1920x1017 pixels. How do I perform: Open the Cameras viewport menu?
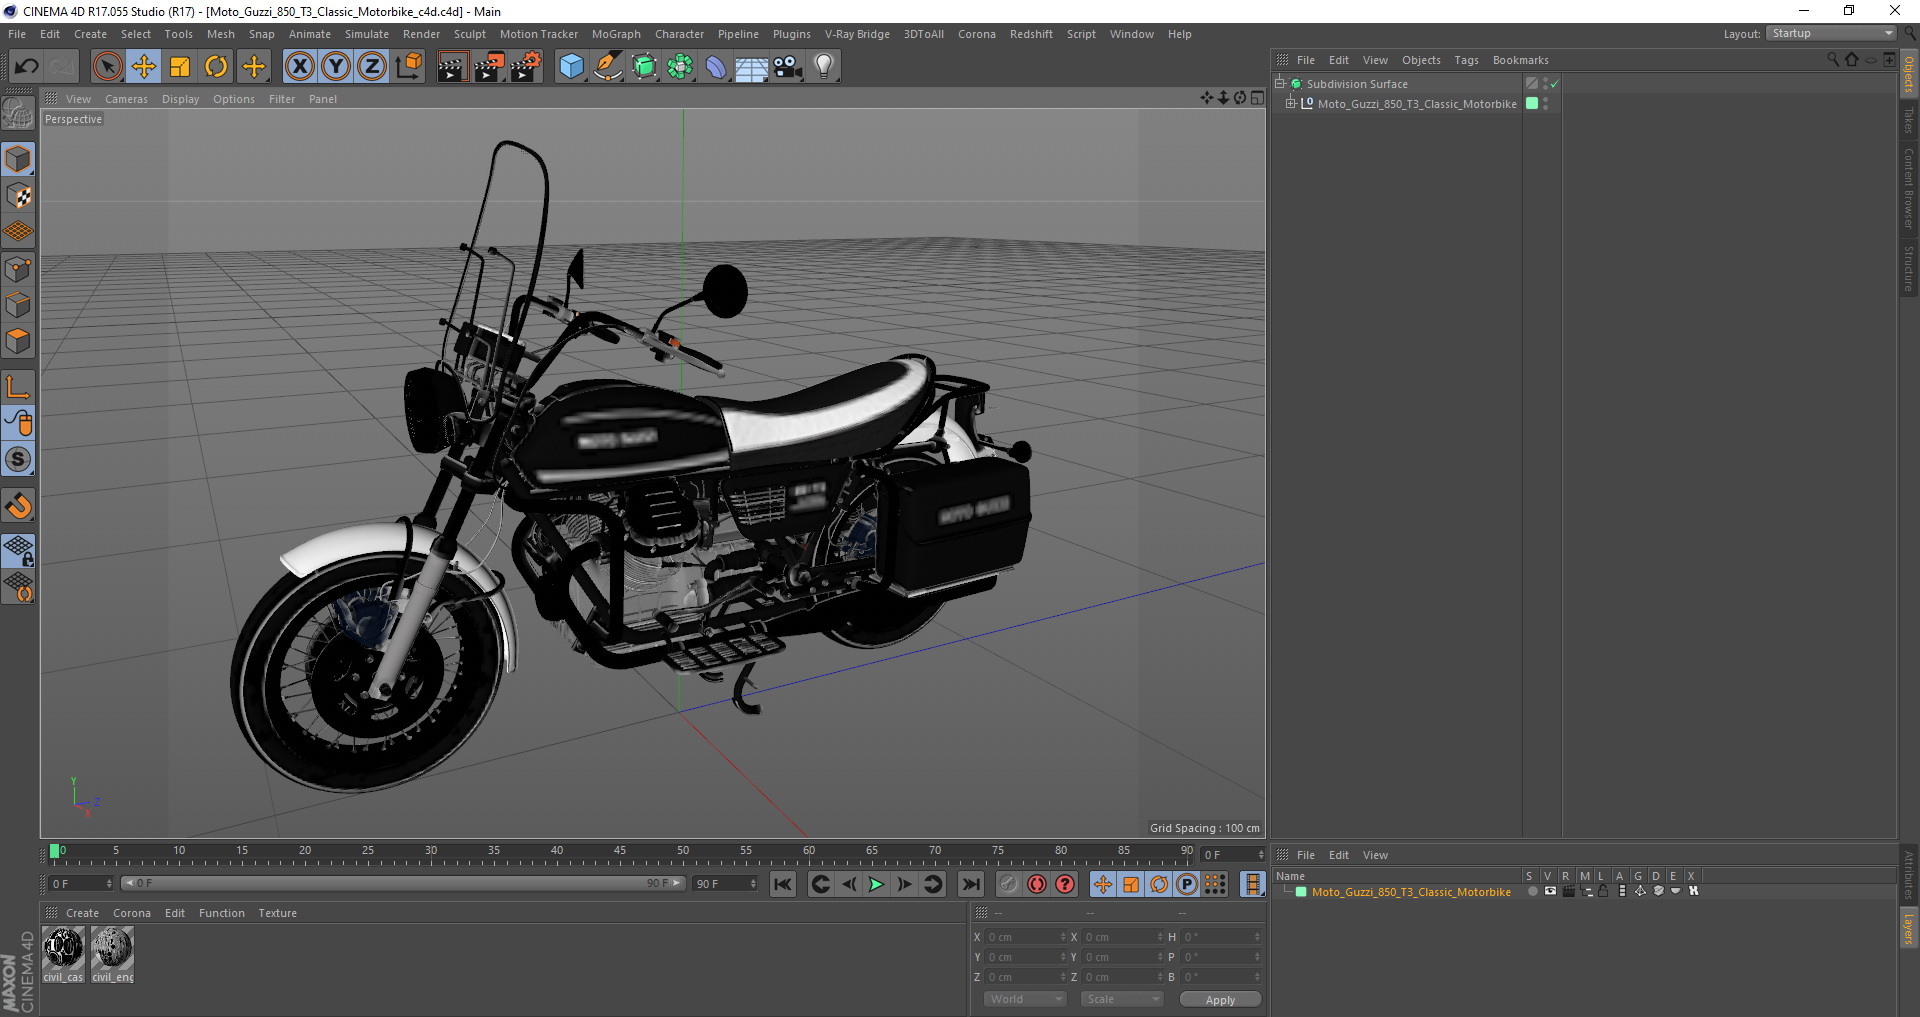(126, 99)
